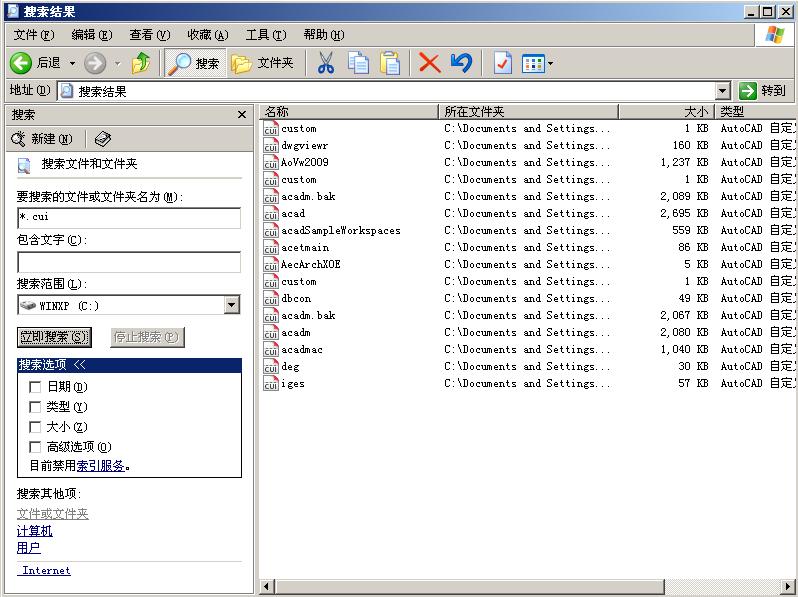Select the deg file icon
The height and width of the screenshot is (597, 798).
[x=271, y=366]
